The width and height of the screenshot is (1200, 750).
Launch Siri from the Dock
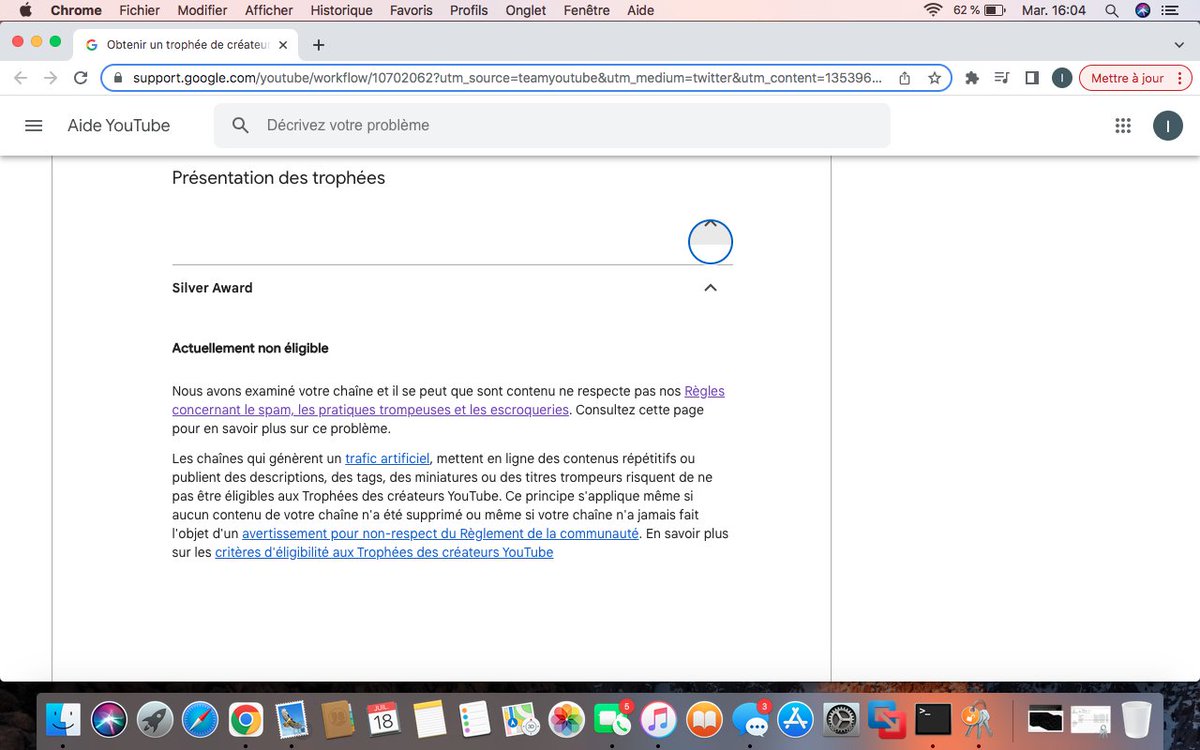pos(109,719)
